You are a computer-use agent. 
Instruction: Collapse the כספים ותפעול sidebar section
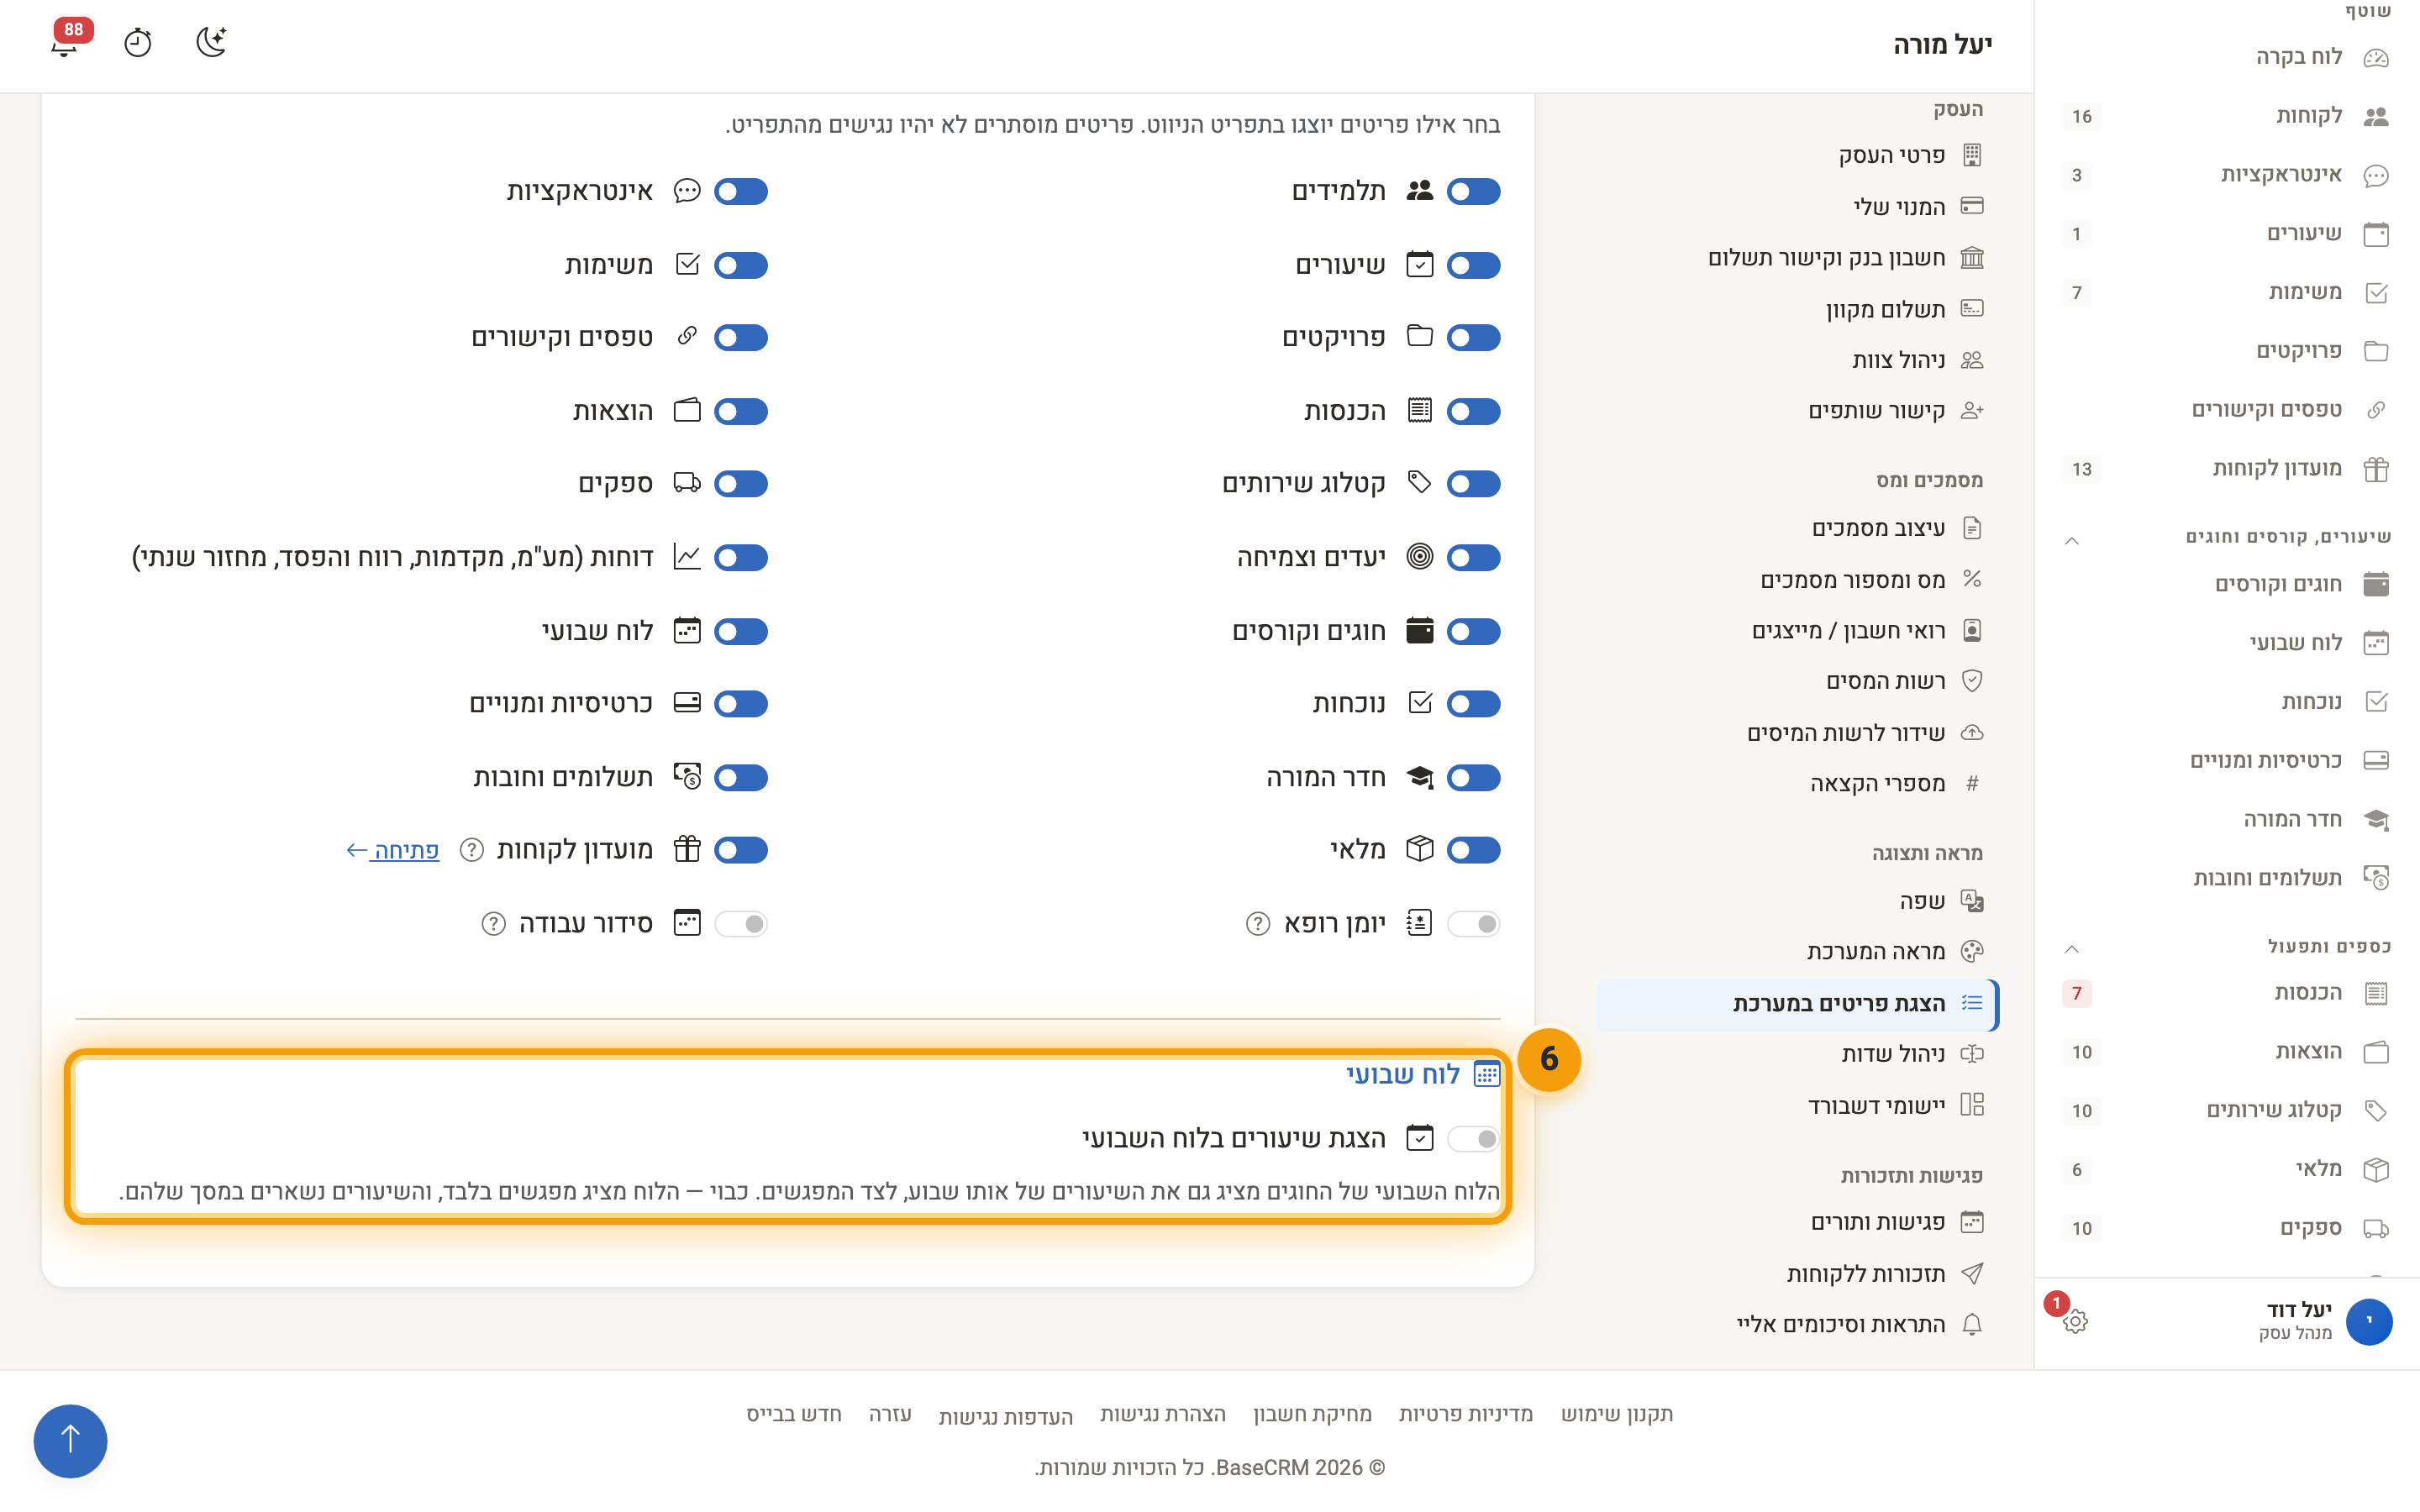tap(2072, 949)
